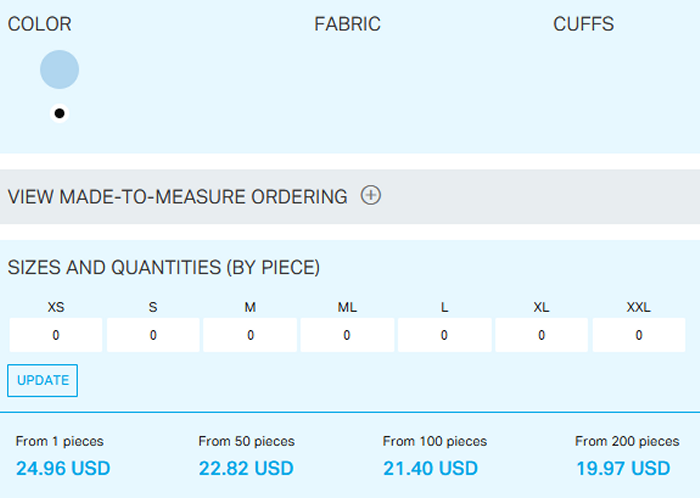Open the View Made-To-Measure Ordering section

tap(178, 197)
